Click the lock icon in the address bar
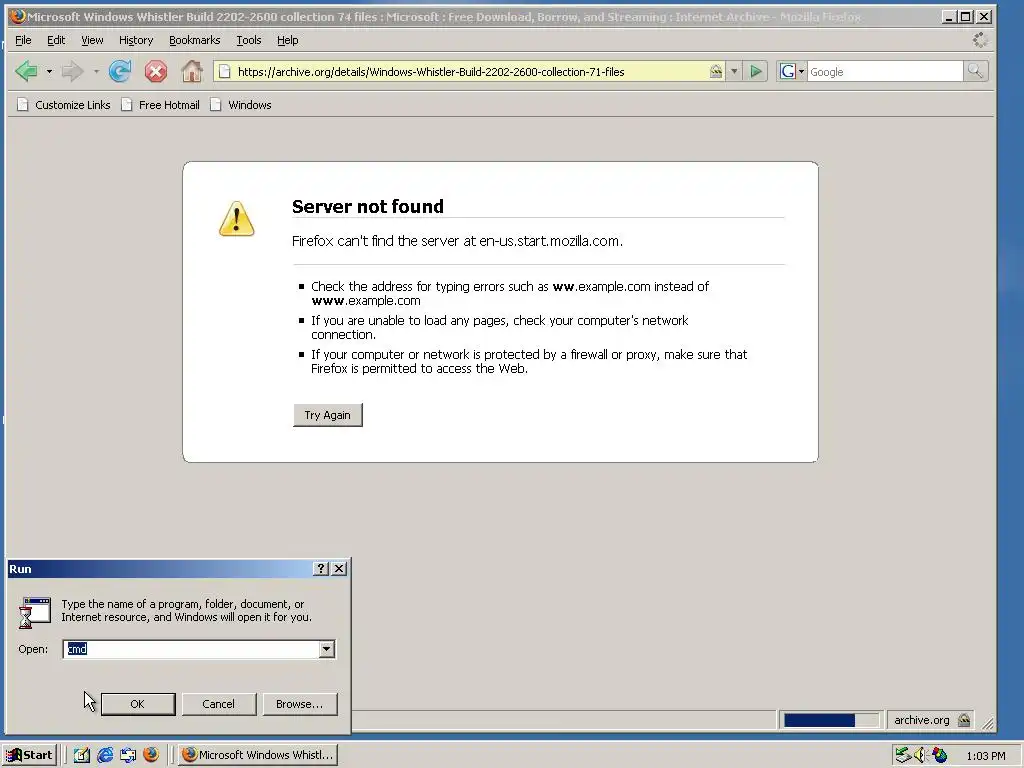Image resolution: width=1024 pixels, height=768 pixels. coord(716,71)
